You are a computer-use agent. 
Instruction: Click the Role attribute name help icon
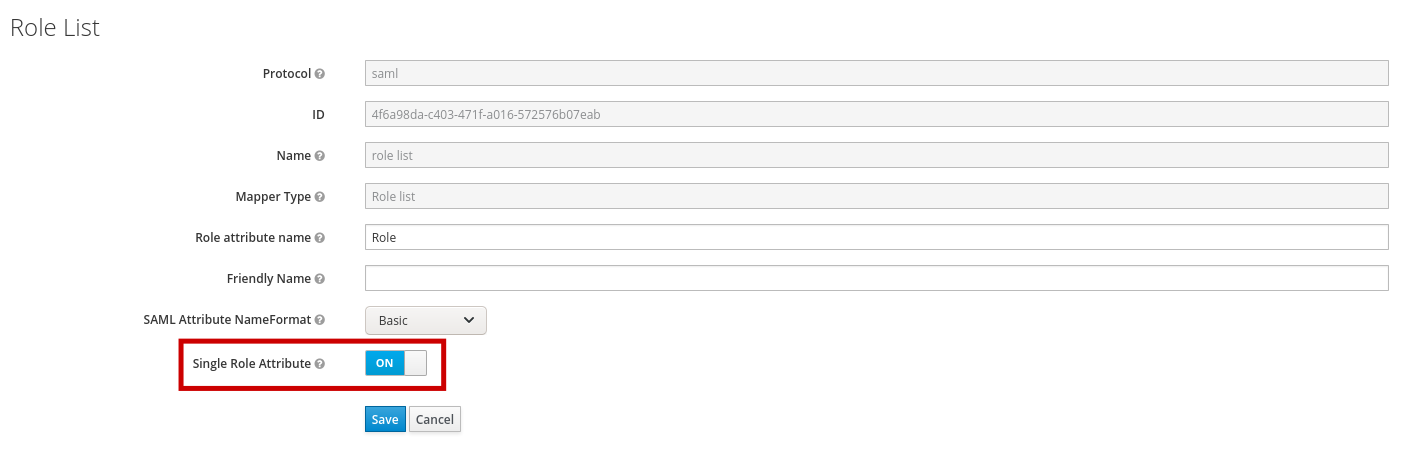[320, 238]
